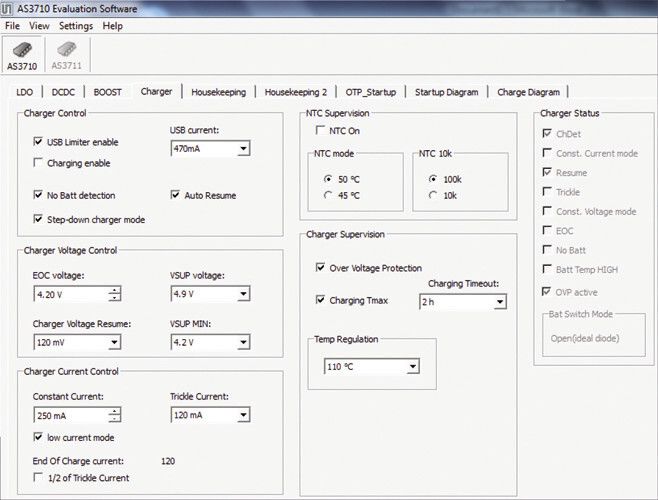Click the EOC status checkbox
Image resolution: width=658 pixels, height=500 pixels.
point(547,230)
